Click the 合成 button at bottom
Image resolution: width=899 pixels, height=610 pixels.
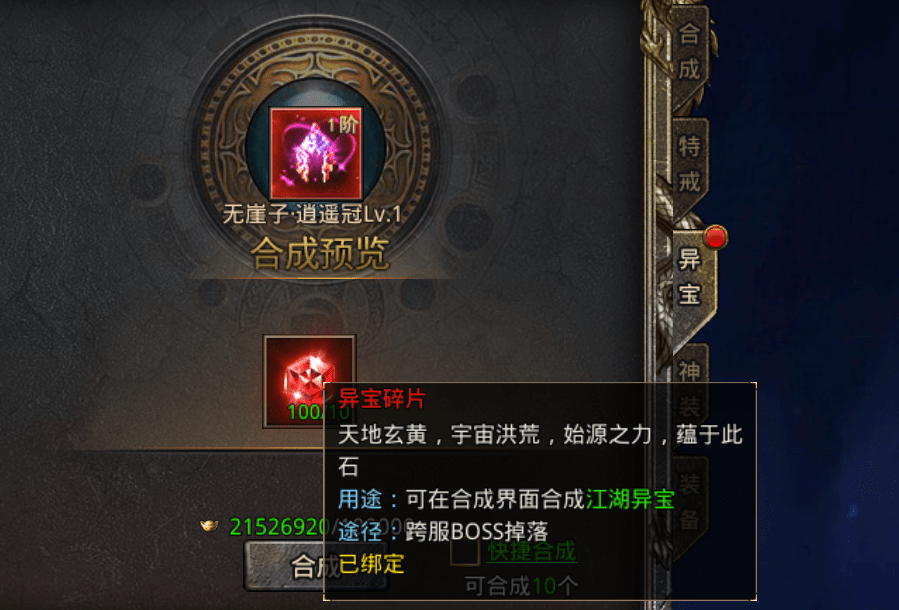point(315,566)
